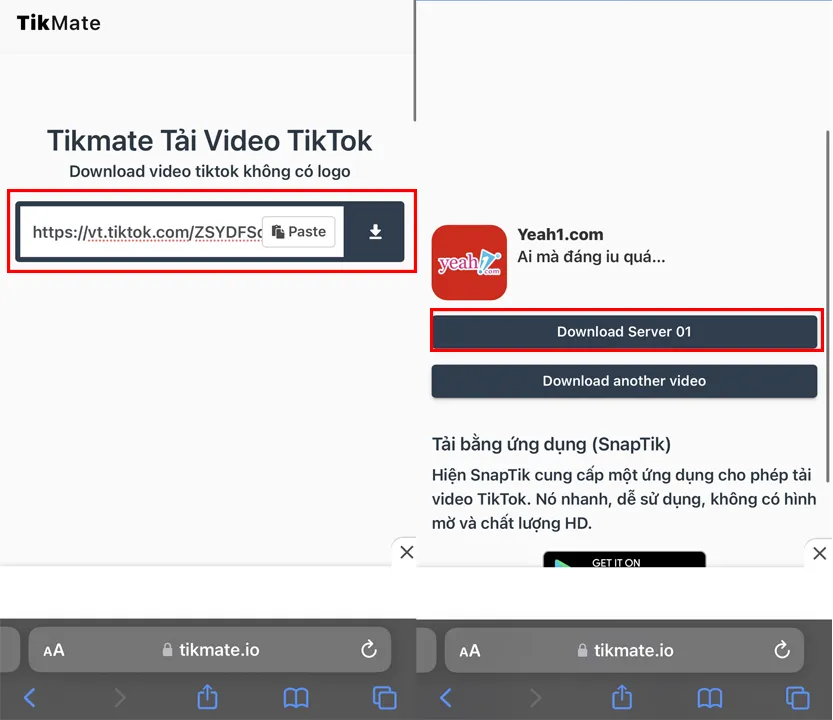Tap the forward chevron in right Safari toolbar
This screenshot has height=720, width=833.
[x=537, y=697]
